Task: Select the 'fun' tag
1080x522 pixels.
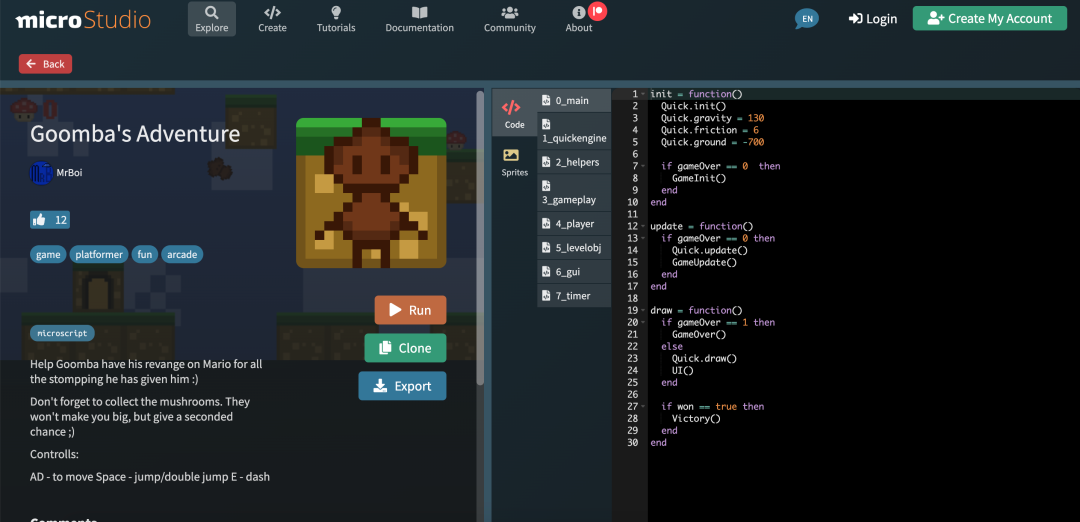Action: pos(145,254)
